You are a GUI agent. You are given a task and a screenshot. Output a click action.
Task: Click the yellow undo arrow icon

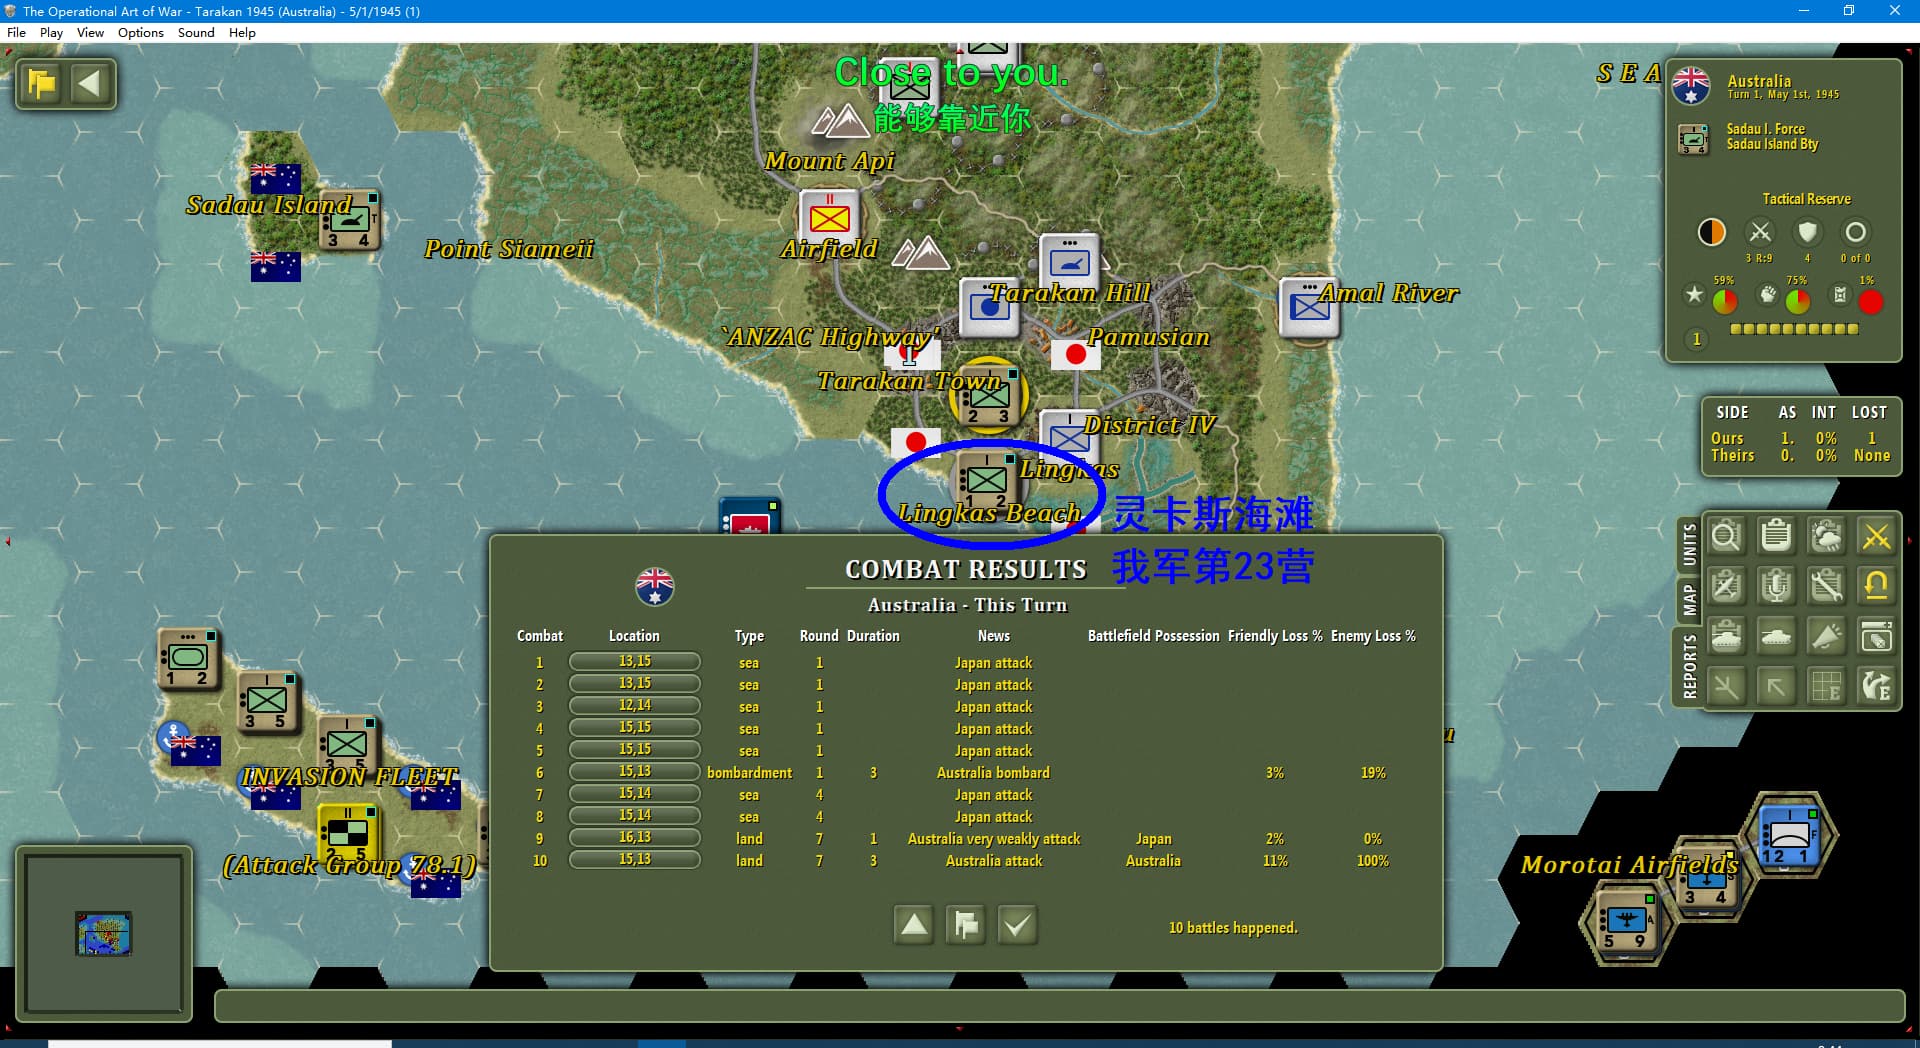tap(1876, 587)
